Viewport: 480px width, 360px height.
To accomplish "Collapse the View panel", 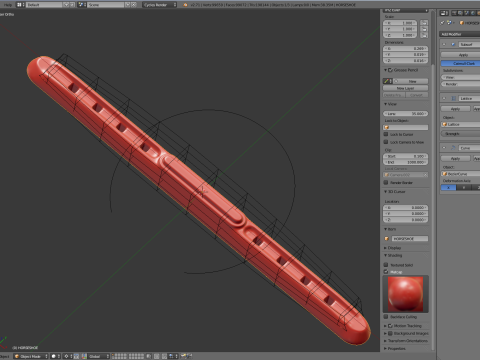I will 385,104.
